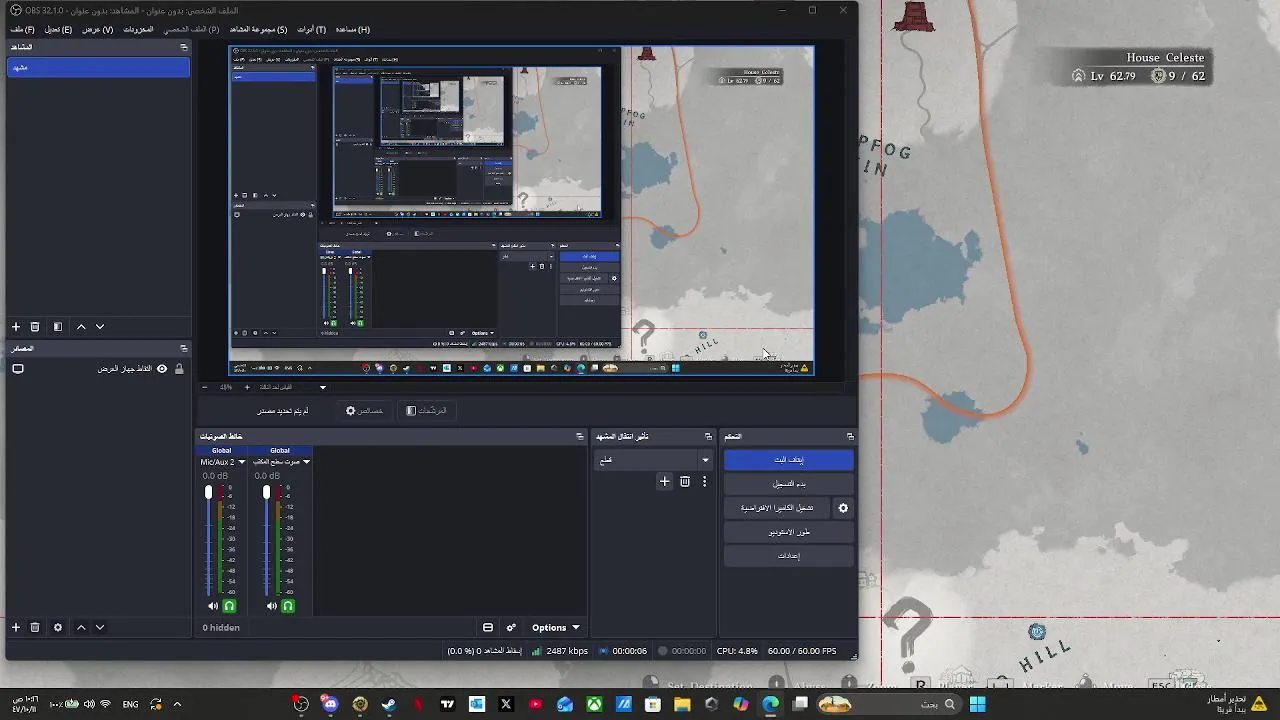The width and height of the screenshot is (1280, 720).
Task: Select the scene in the Scenes list
Action: [x=98, y=68]
